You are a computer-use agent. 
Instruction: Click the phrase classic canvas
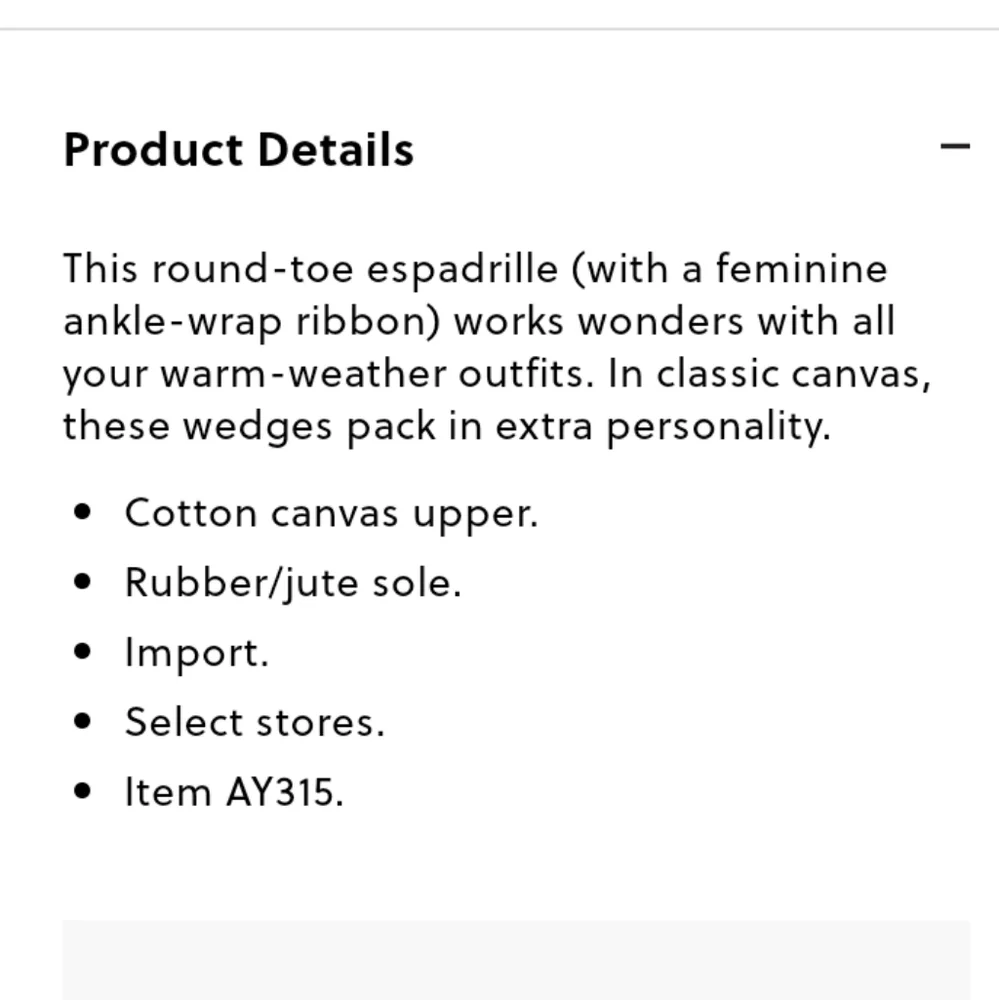(794, 374)
